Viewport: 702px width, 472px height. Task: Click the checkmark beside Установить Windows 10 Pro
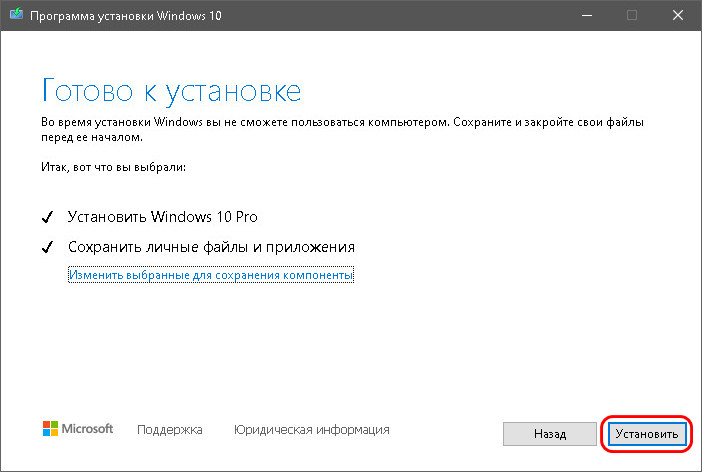click(x=47, y=217)
